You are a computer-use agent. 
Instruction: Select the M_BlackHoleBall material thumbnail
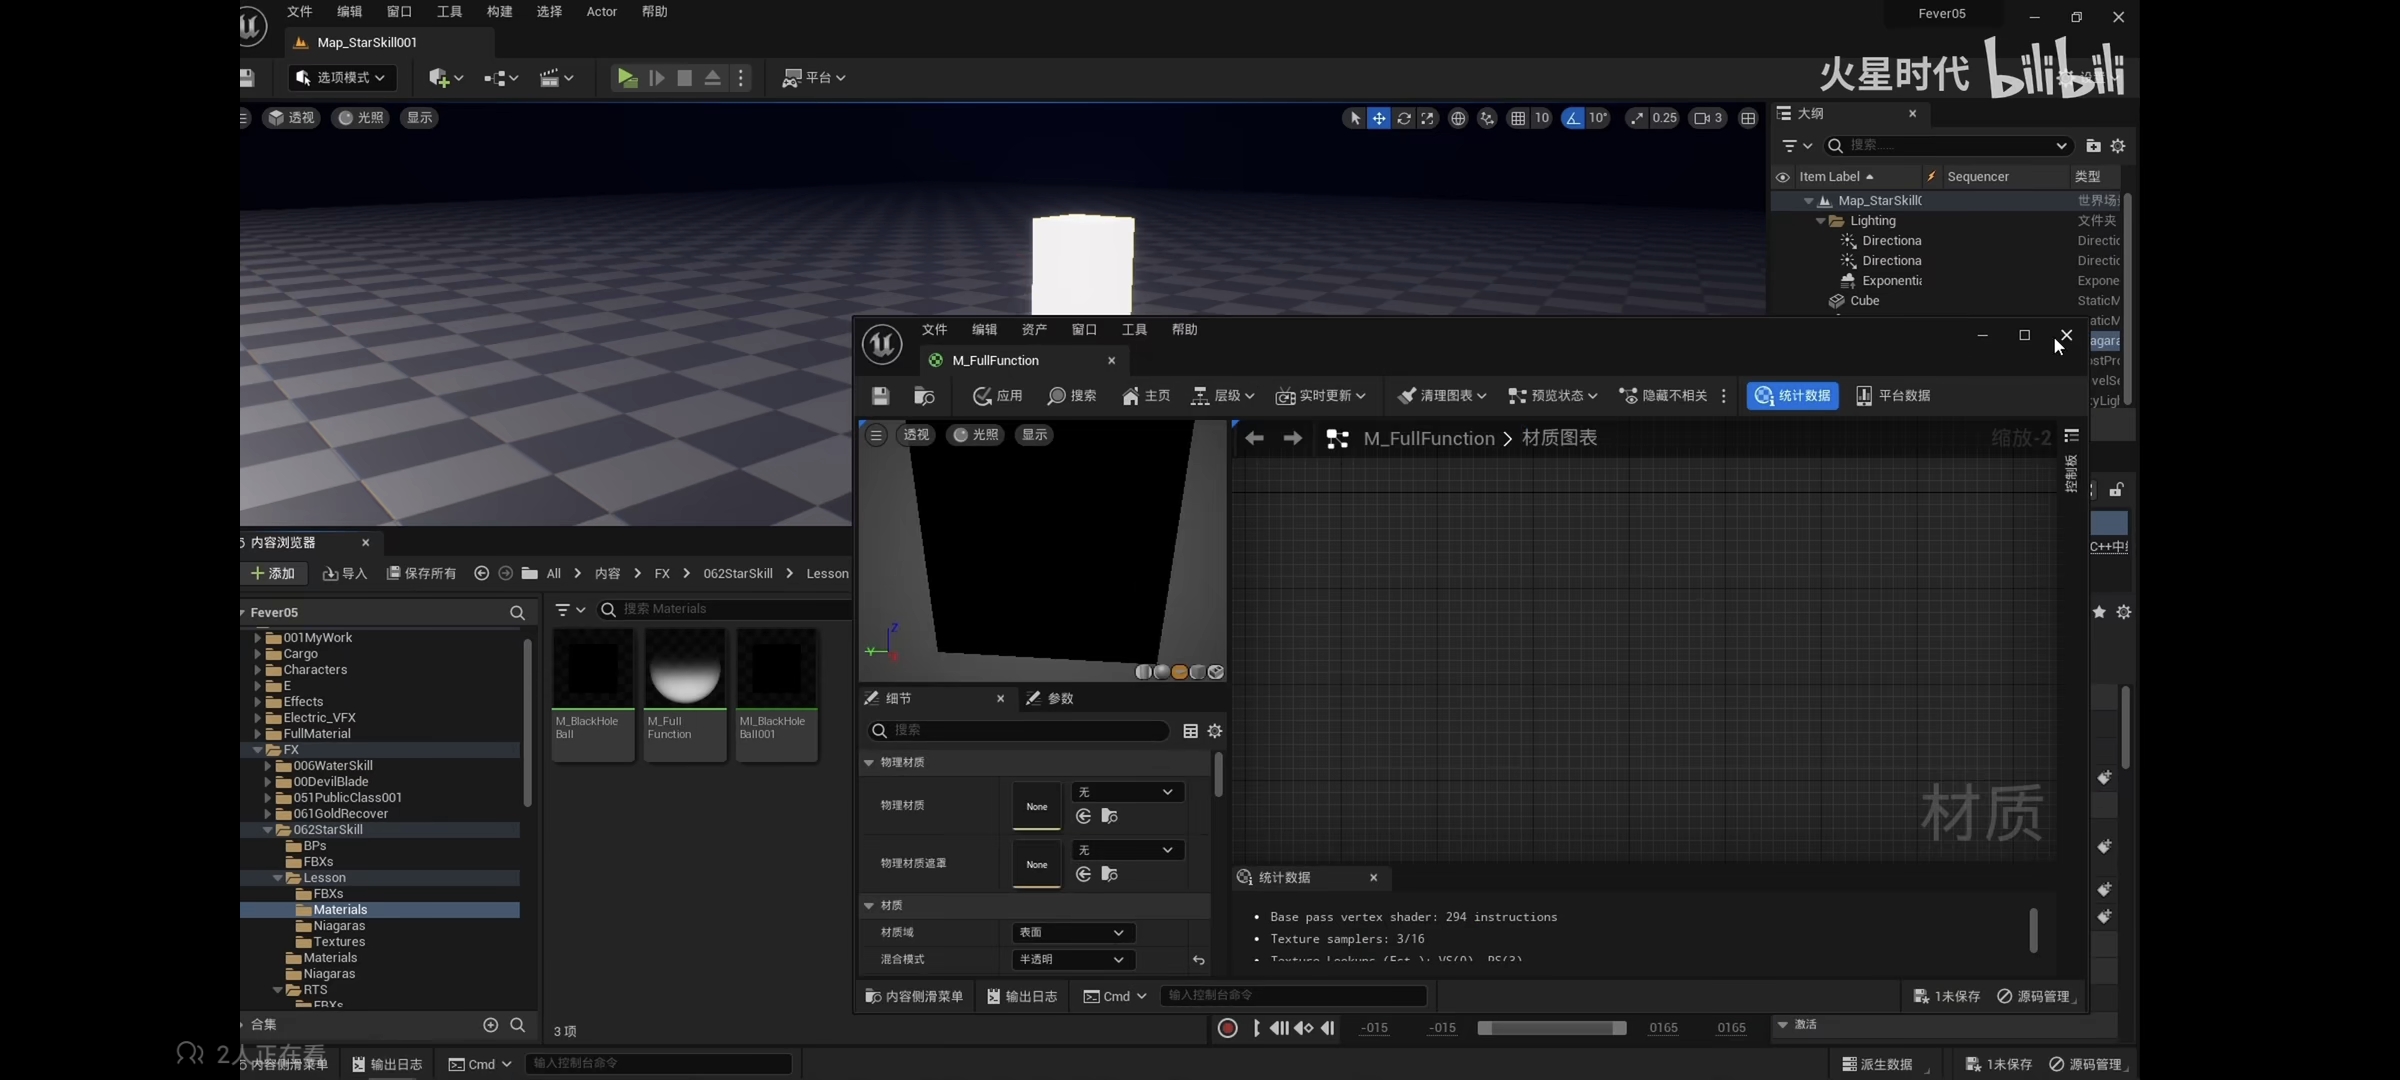point(593,668)
